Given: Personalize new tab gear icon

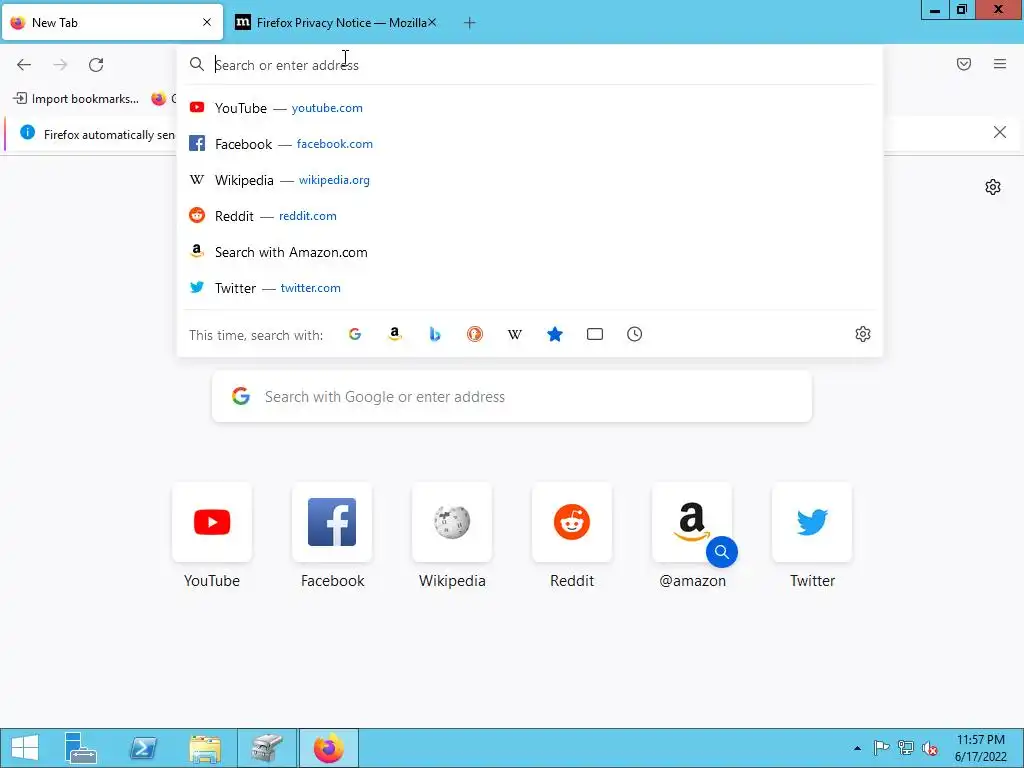Looking at the screenshot, I should coord(993,187).
